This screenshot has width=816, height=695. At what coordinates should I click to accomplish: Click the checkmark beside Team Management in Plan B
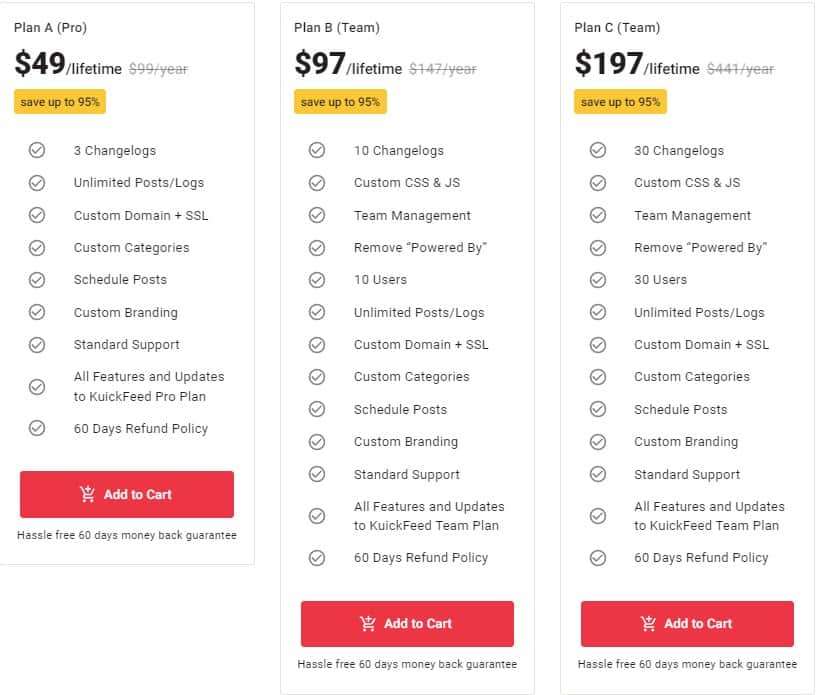[317, 215]
